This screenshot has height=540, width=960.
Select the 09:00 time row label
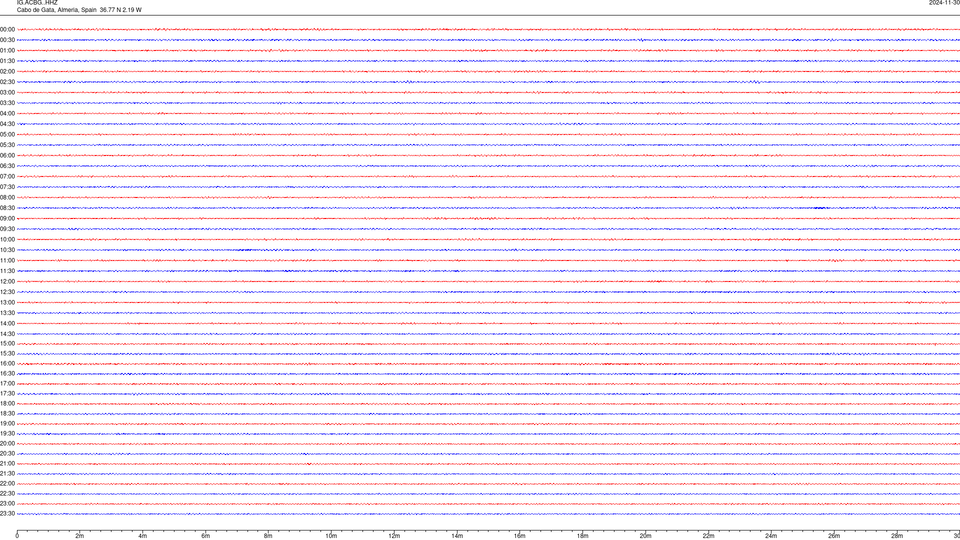point(7,219)
